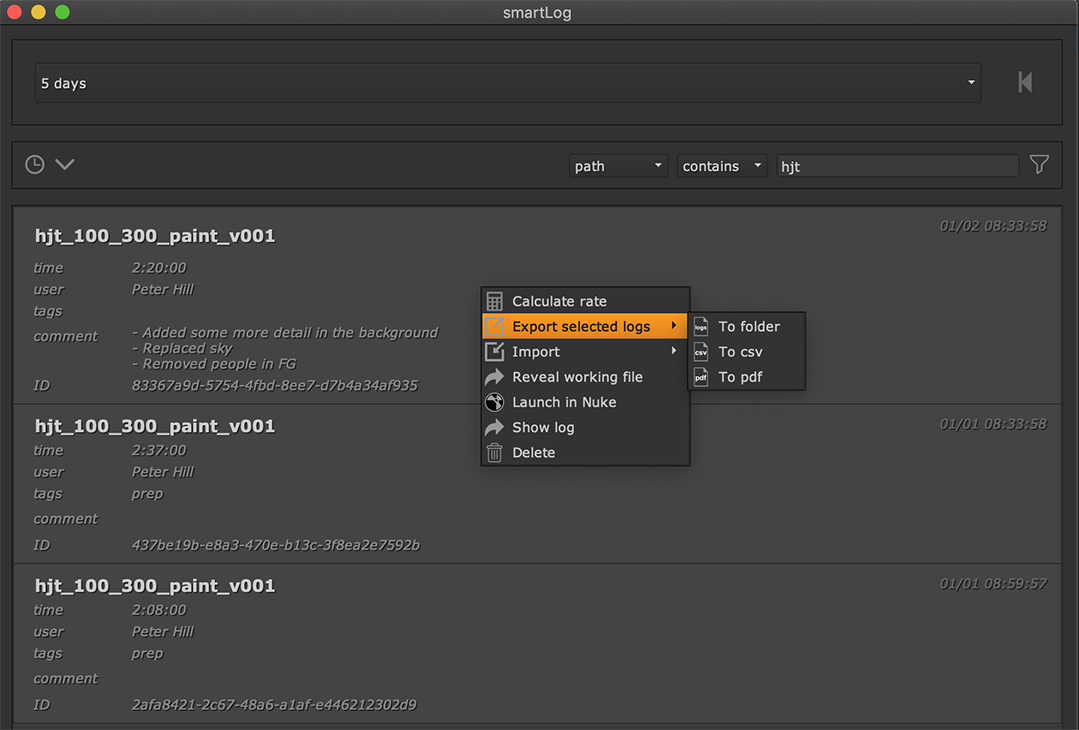This screenshot has height=730, width=1079.
Task: Expand the chevron next to clock icon
Action: click(65, 165)
